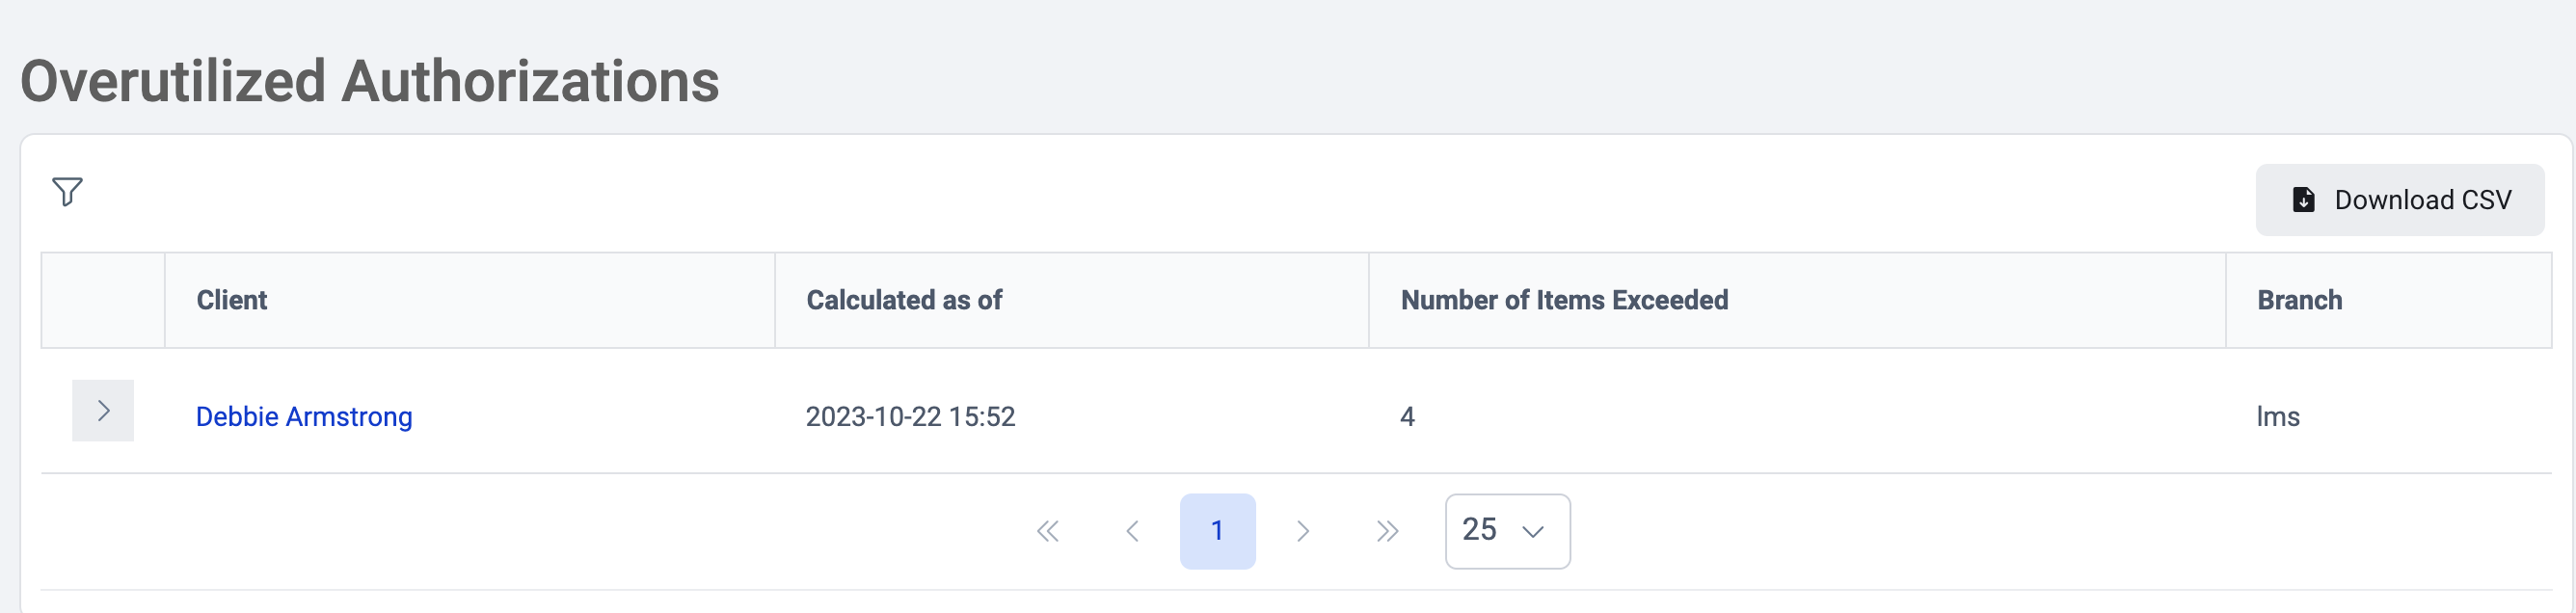Screen dimensions: 2576x613
Task: Expand the Debbie Armstrong row details
Action: click(x=103, y=411)
